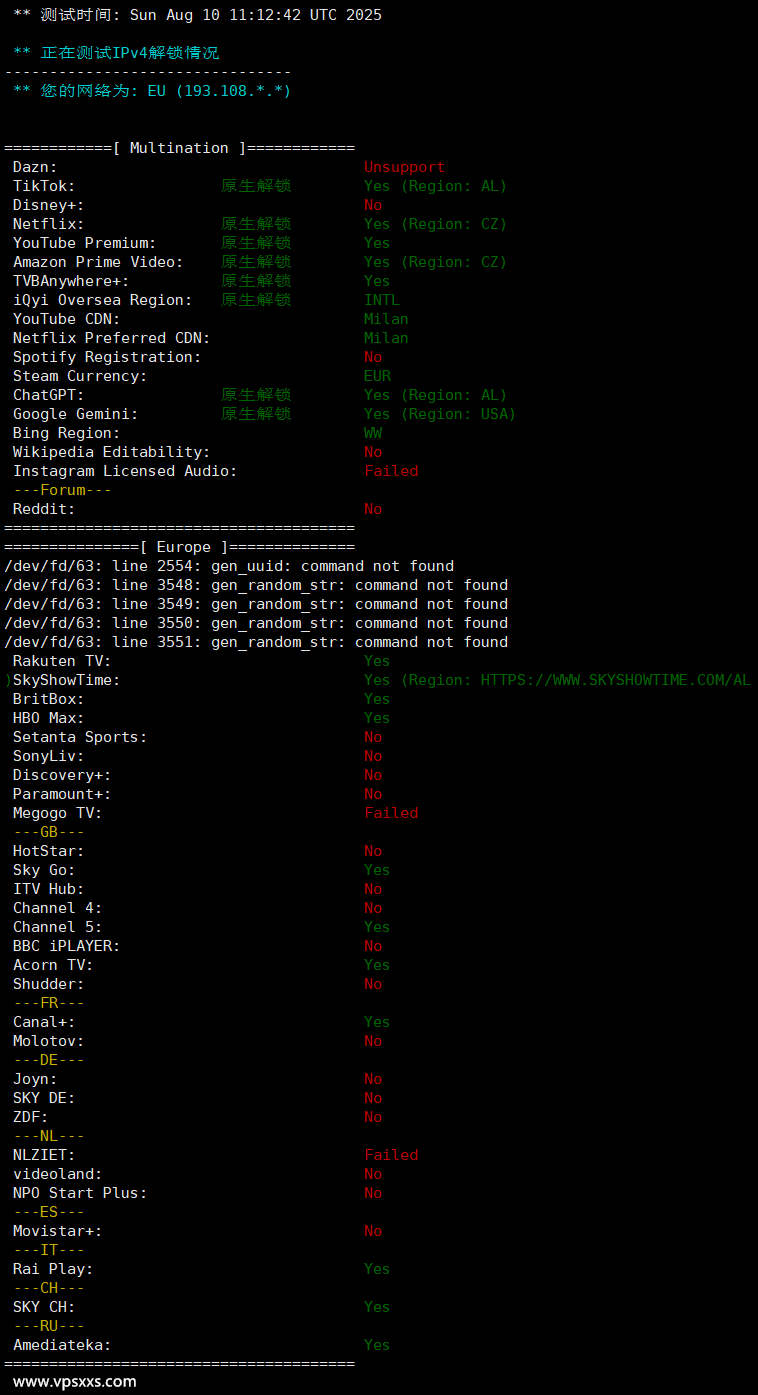Click 'Yes (Region: USA)' on the Google Gemini row
The width and height of the screenshot is (758, 1395).
pos(440,414)
